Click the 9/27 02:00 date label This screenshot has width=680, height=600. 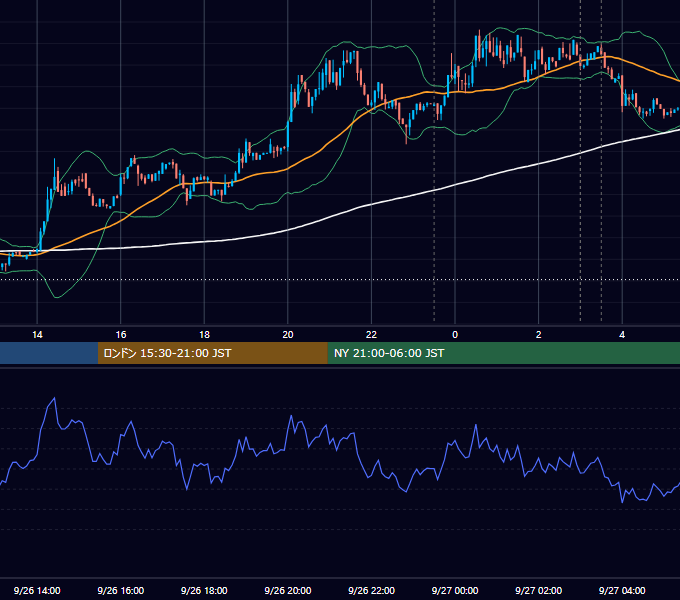[539, 590]
